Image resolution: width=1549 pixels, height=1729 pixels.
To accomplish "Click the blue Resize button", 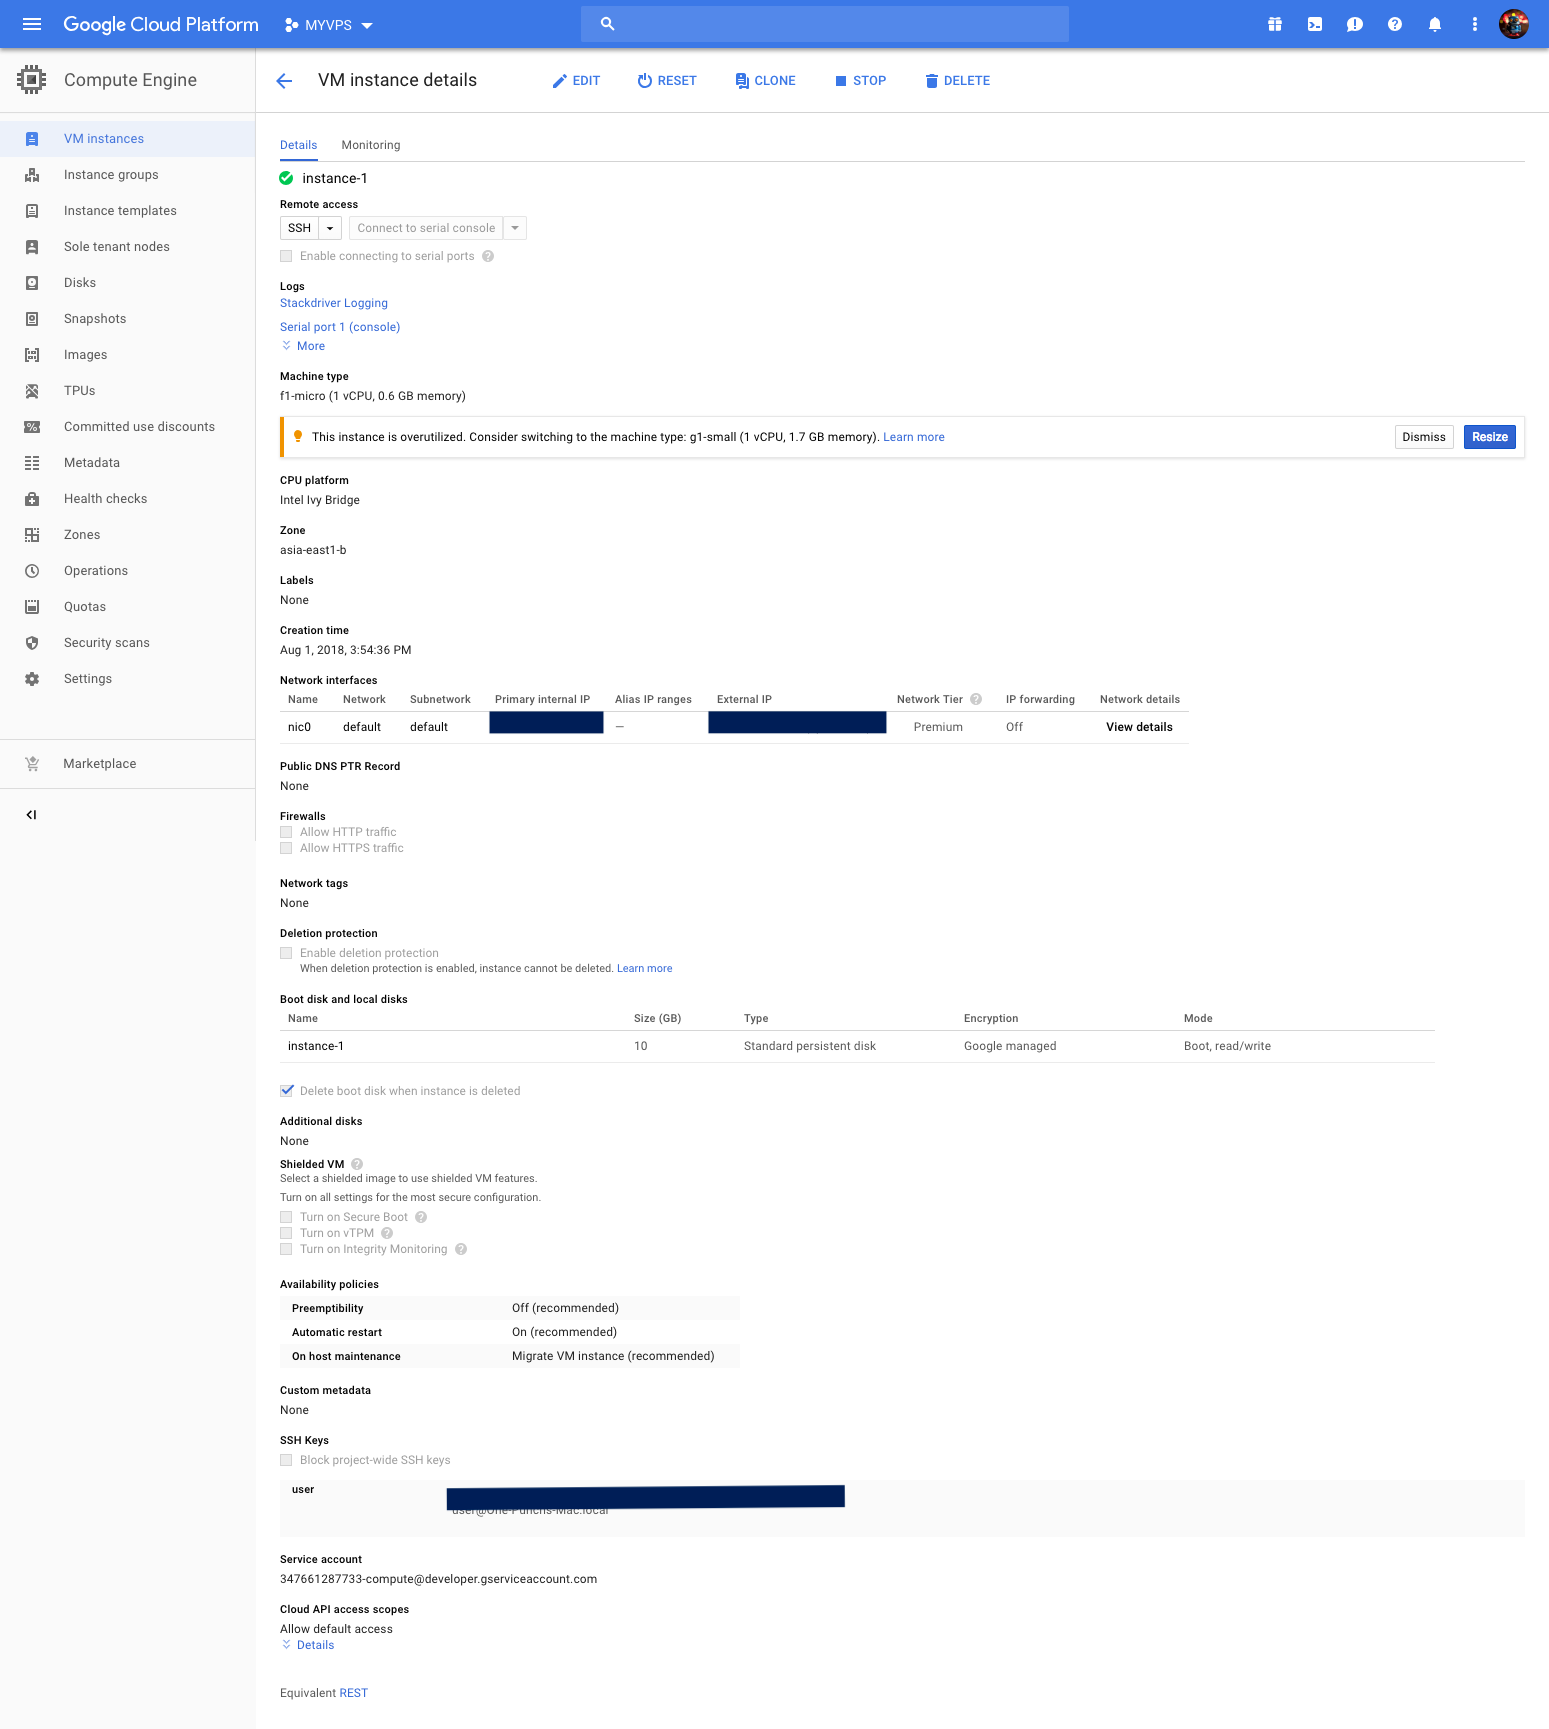I will pyautogui.click(x=1490, y=437).
